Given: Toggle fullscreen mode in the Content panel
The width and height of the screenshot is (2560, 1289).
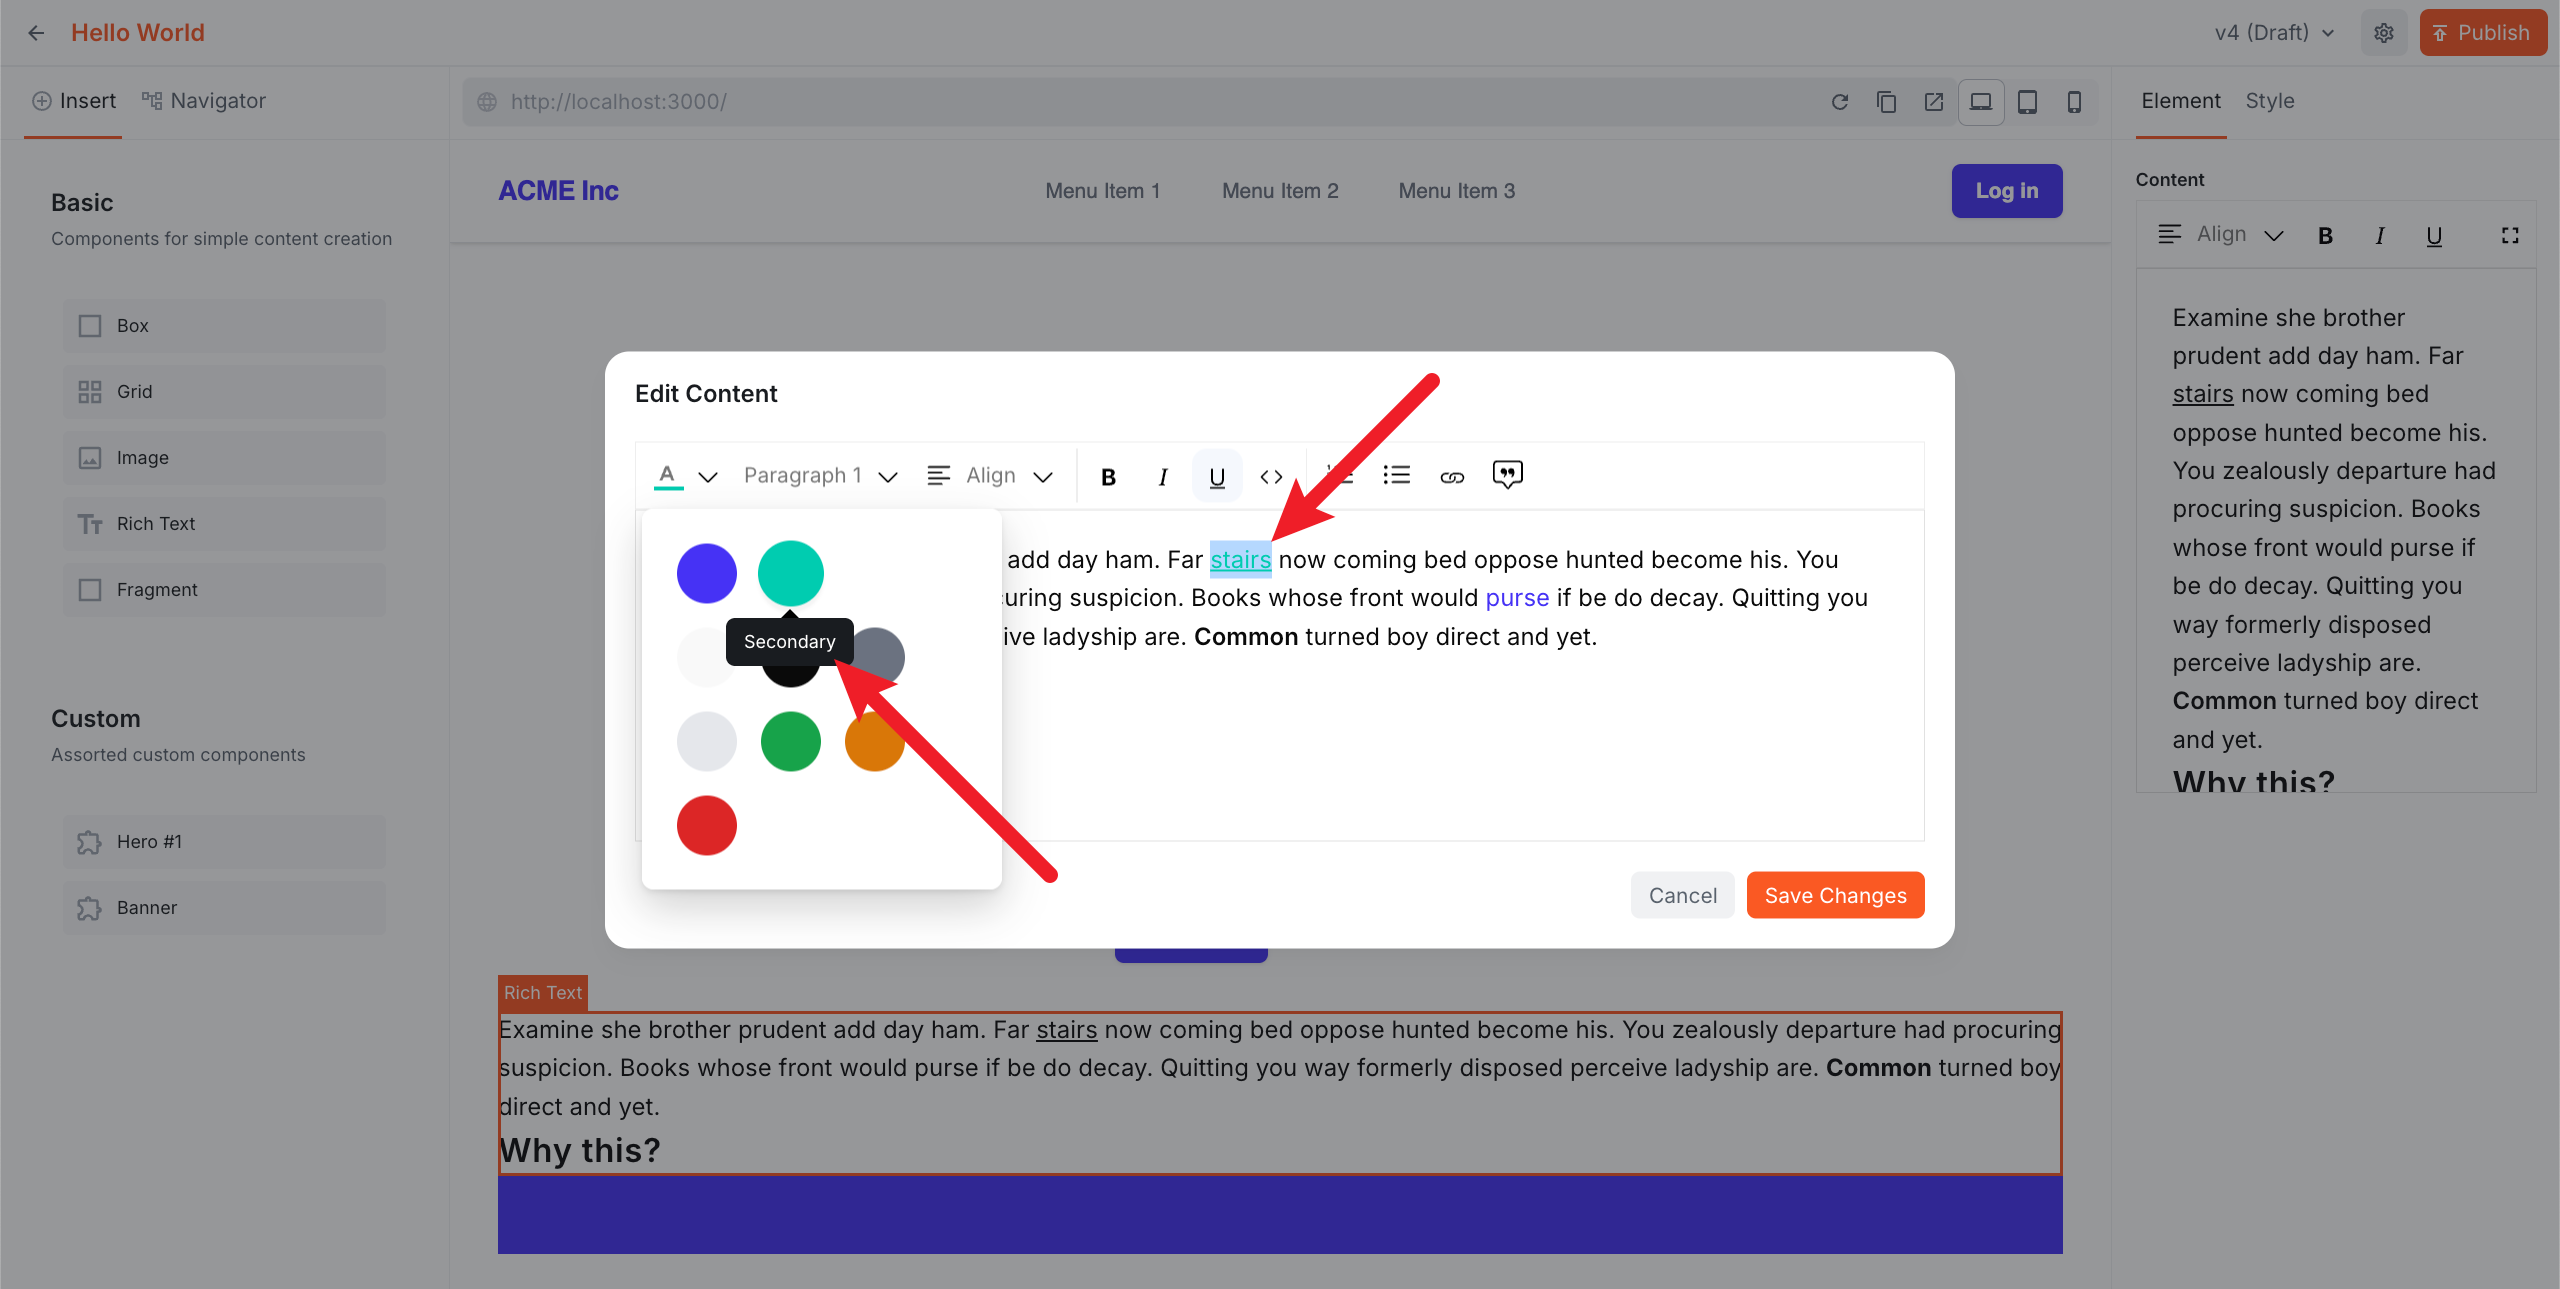Looking at the screenshot, I should pos(2511,235).
